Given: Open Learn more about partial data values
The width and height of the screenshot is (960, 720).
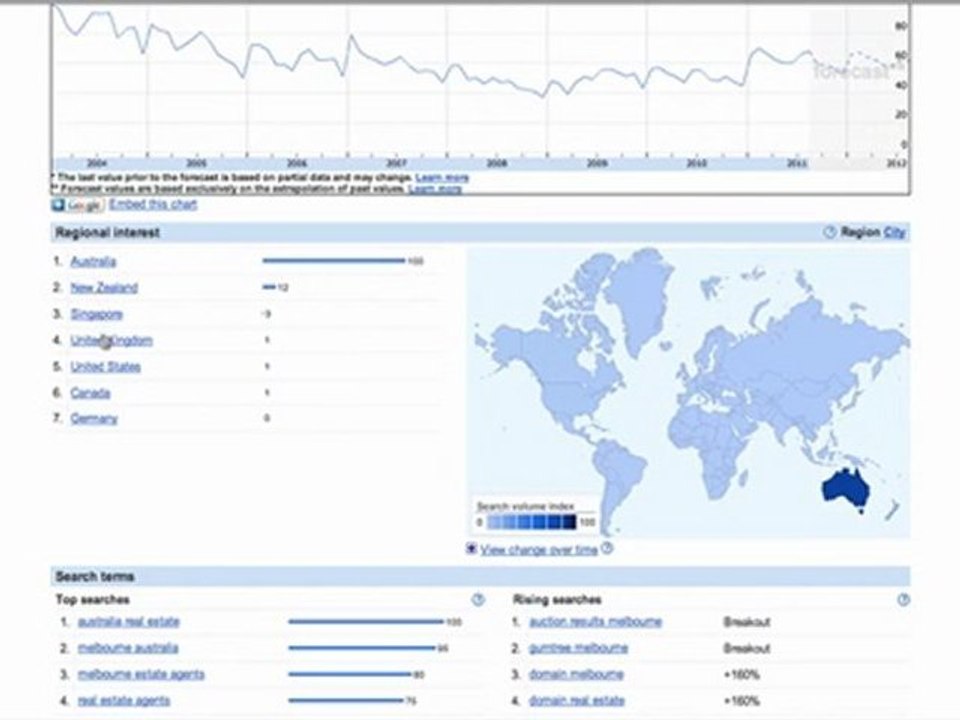Looking at the screenshot, I should (442, 178).
